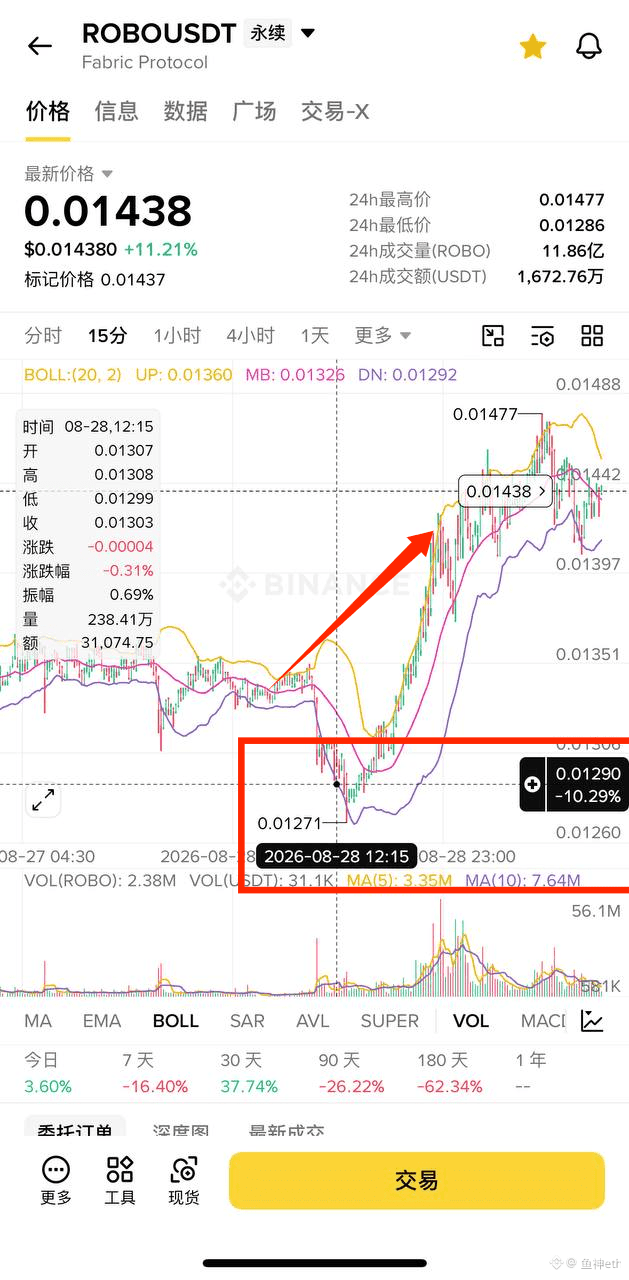The image size is (629, 1280).
Task: Open price alert bell icon
Action: pyautogui.click(x=589, y=46)
